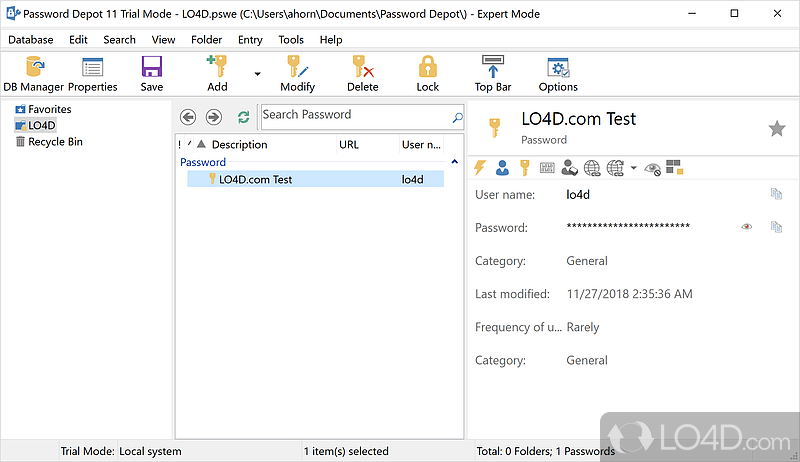Modify the selected entry

[297, 74]
